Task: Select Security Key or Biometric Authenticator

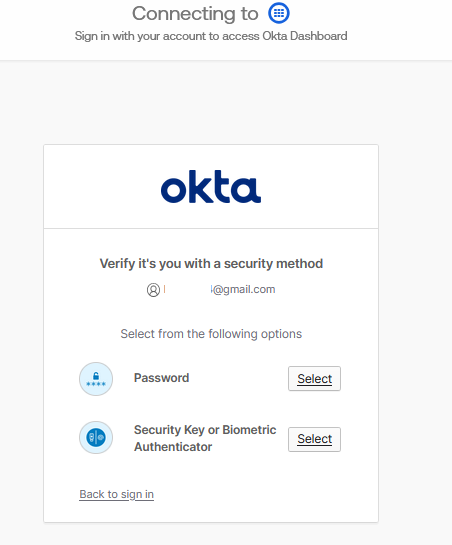Action: click(x=314, y=439)
